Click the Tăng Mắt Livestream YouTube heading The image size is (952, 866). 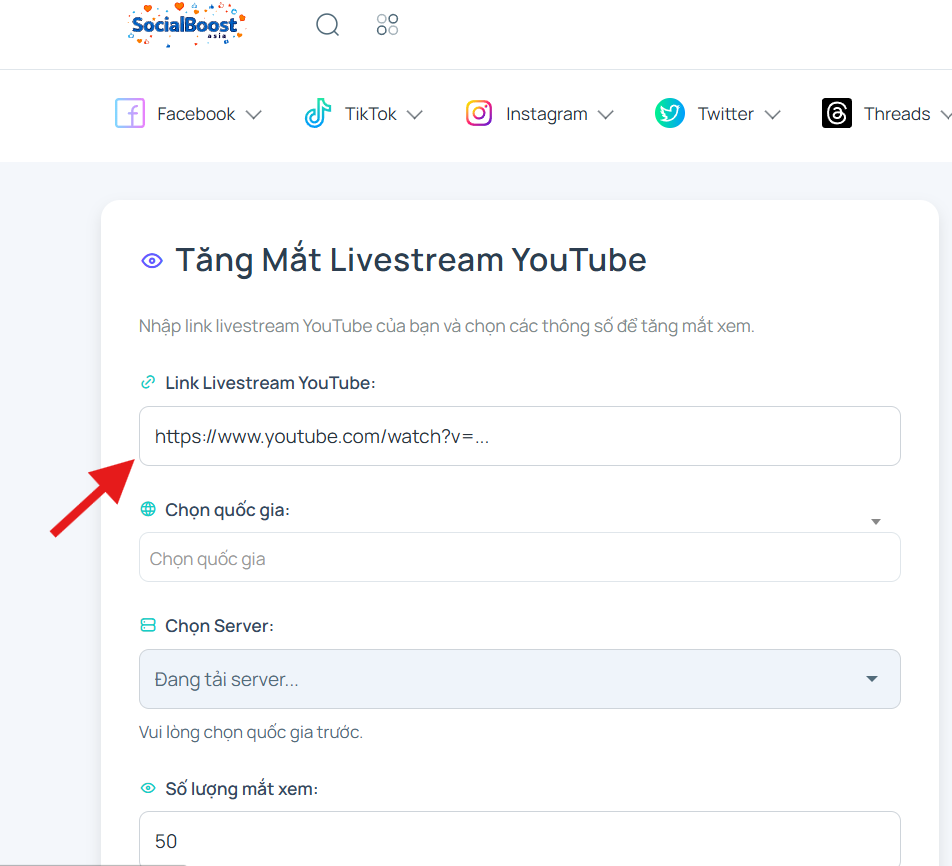point(411,260)
